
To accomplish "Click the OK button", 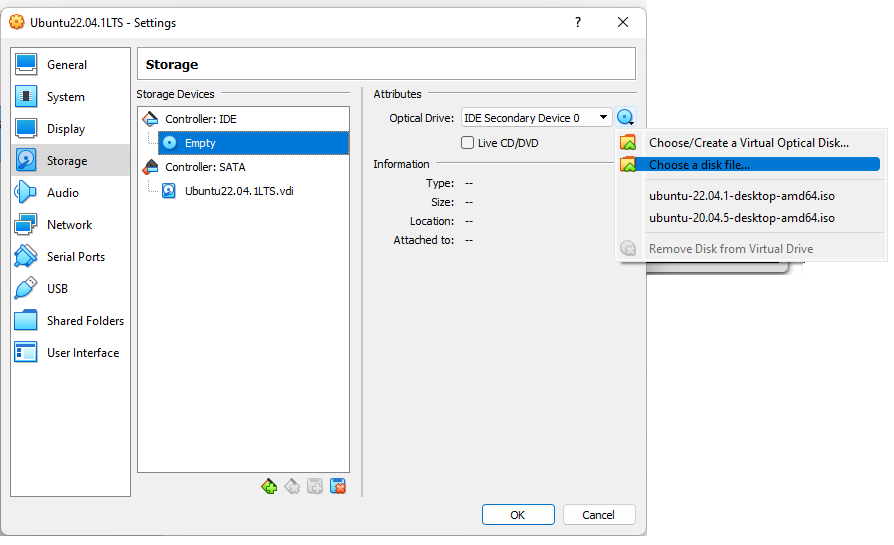I will click(x=517, y=515).
